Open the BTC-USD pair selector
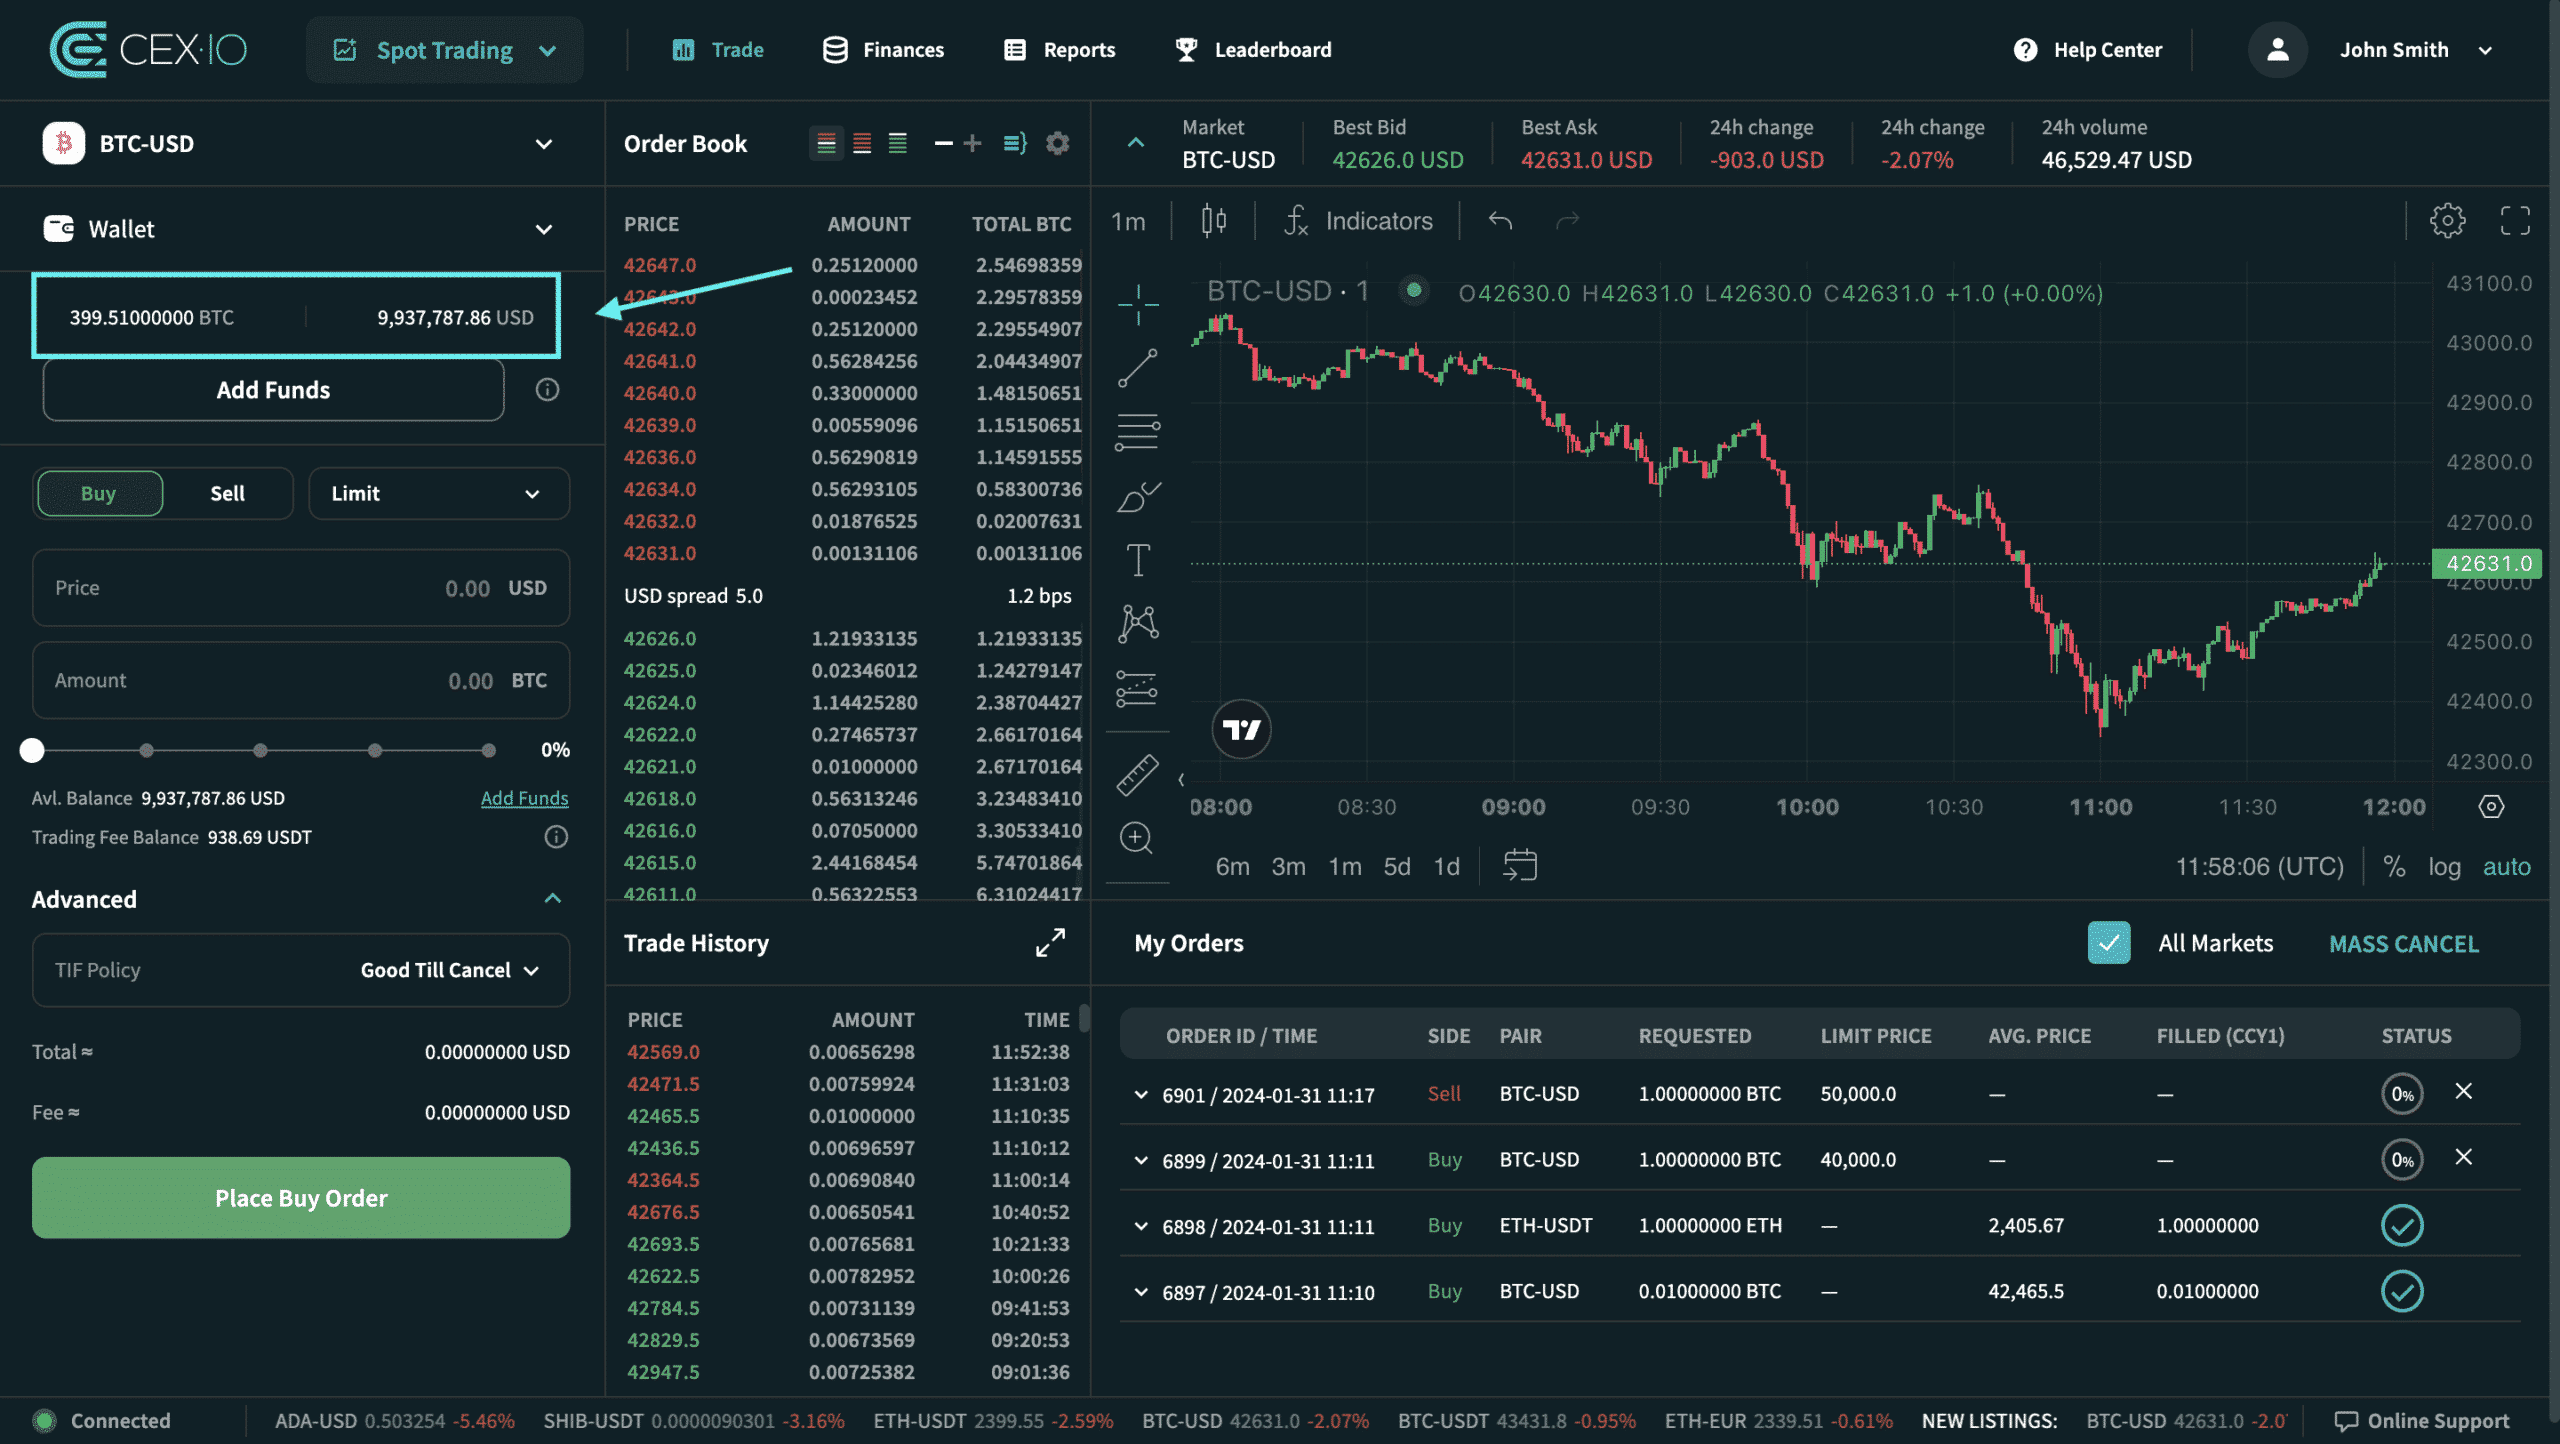The width and height of the screenshot is (2560, 1444). pyautogui.click(x=300, y=144)
